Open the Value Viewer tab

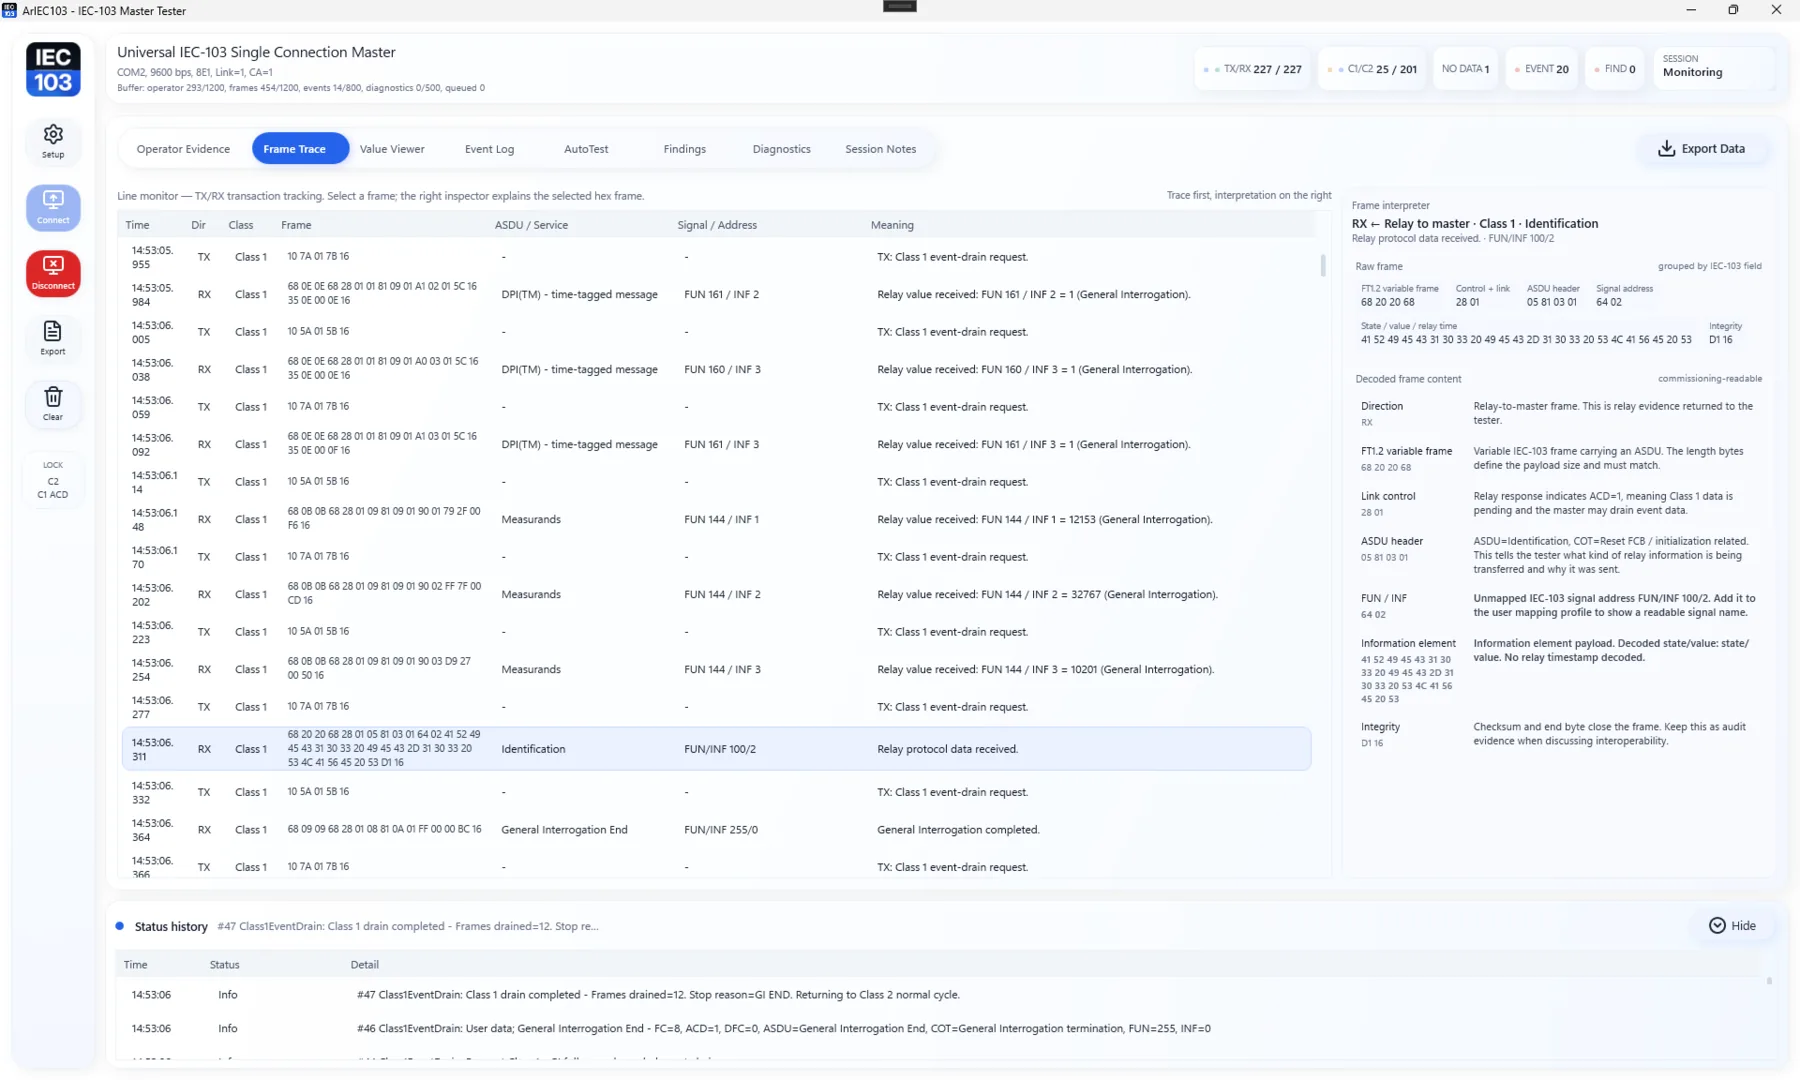tap(392, 149)
